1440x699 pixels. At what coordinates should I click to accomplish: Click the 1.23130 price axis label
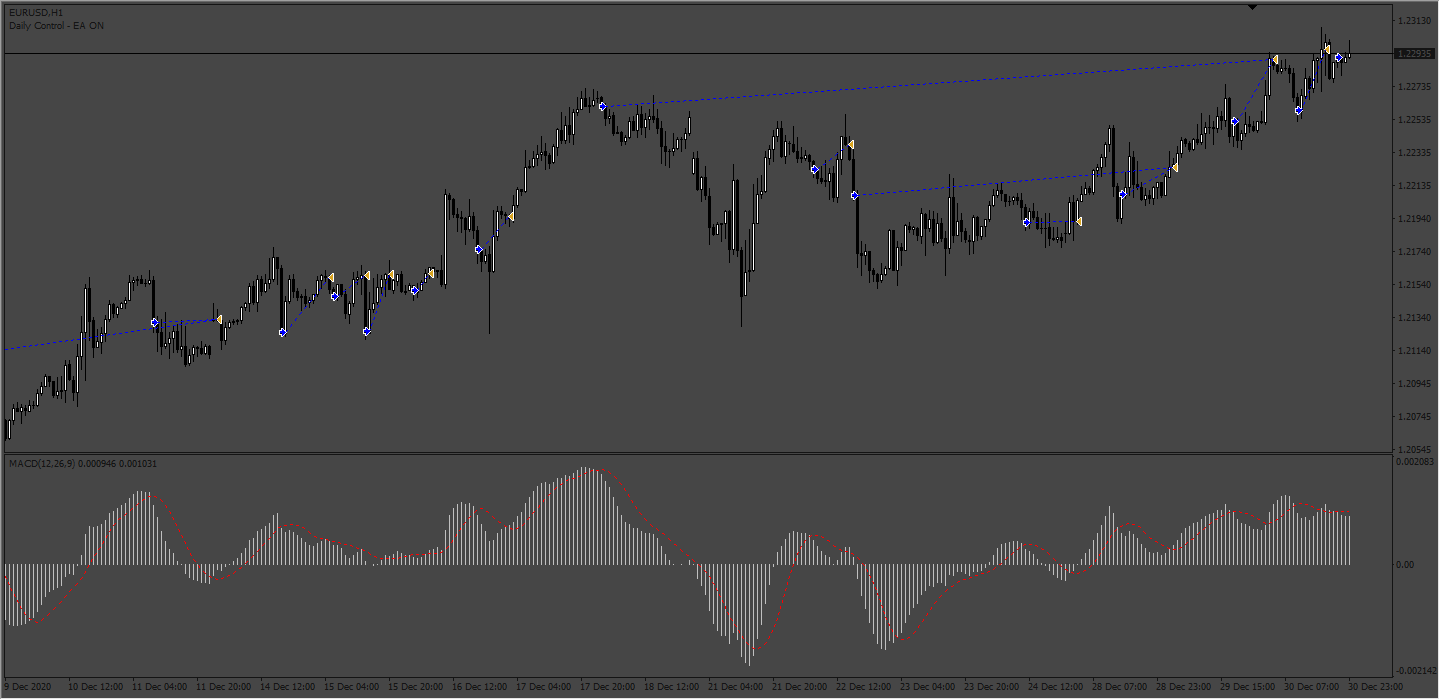coord(1416,20)
